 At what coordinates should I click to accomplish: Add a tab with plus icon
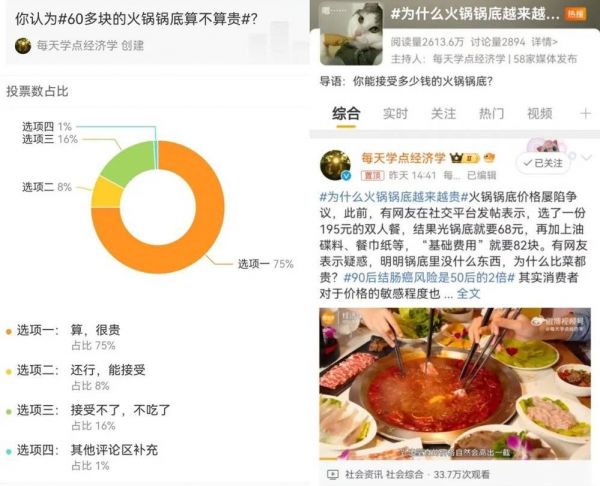pyautogui.click(x=585, y=114)
